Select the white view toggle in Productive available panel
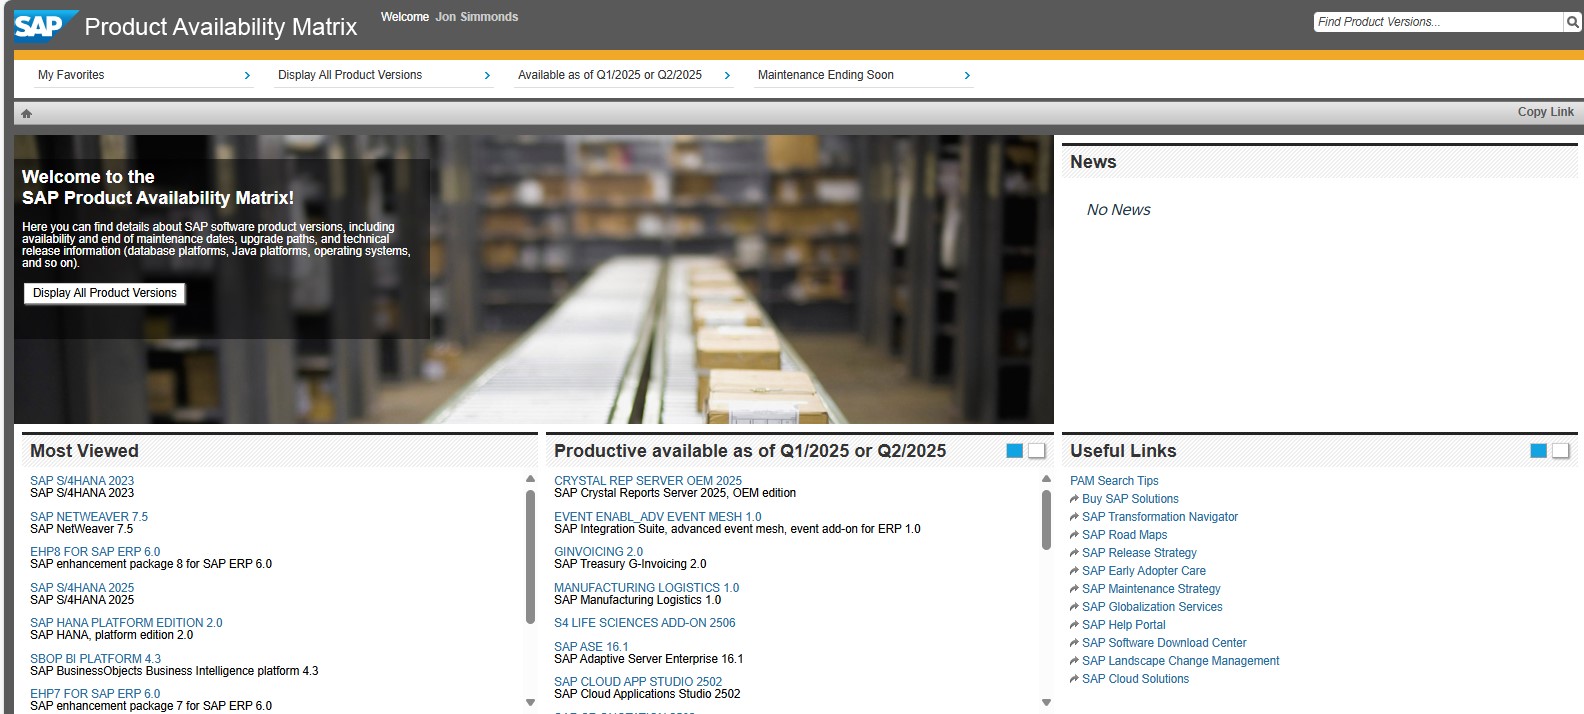Viewport: 1584px width, 714px height. 1037,451
